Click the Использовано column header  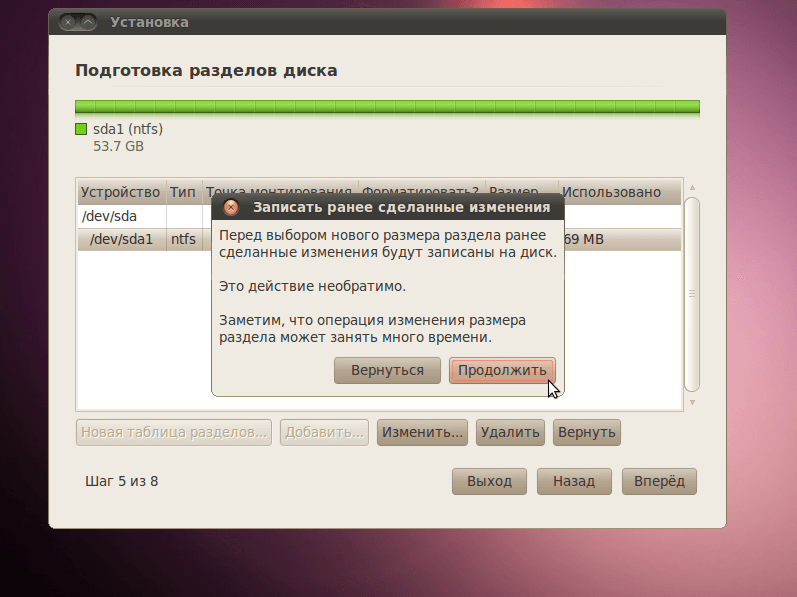click(620, 192)
